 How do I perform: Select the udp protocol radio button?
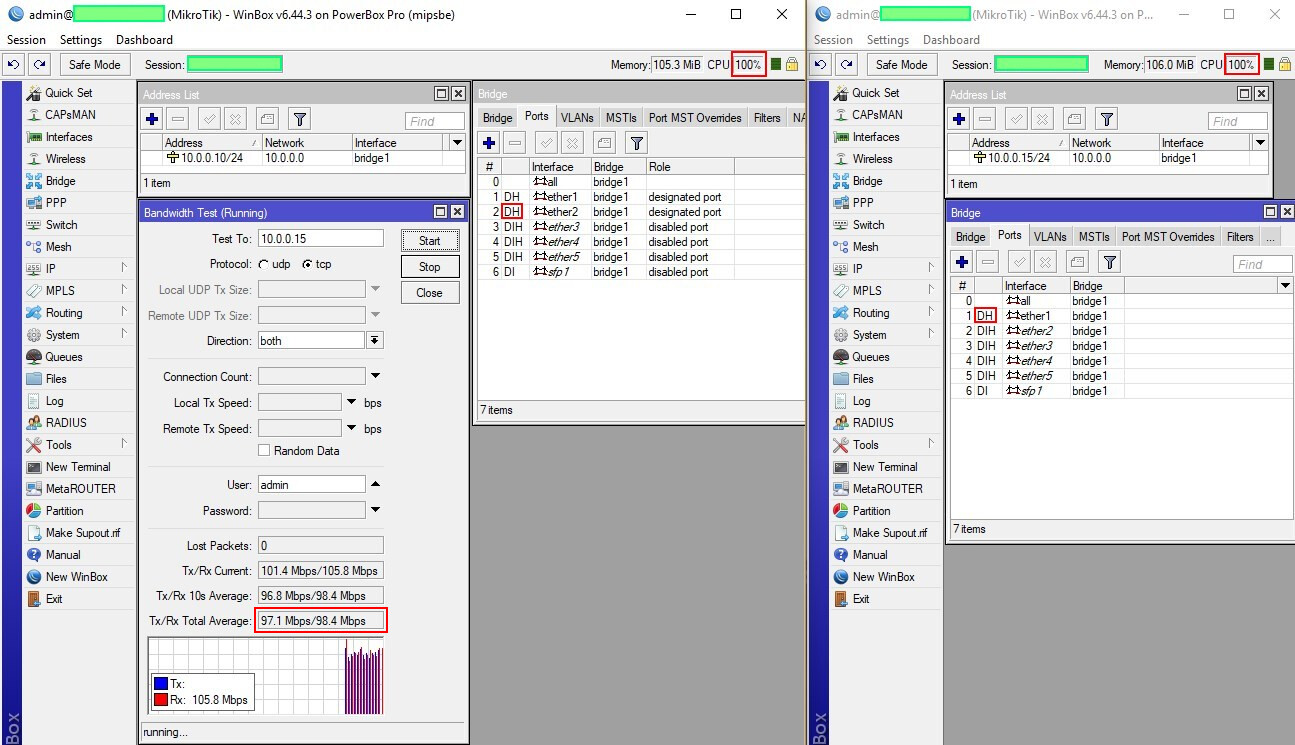coord(264,265)
